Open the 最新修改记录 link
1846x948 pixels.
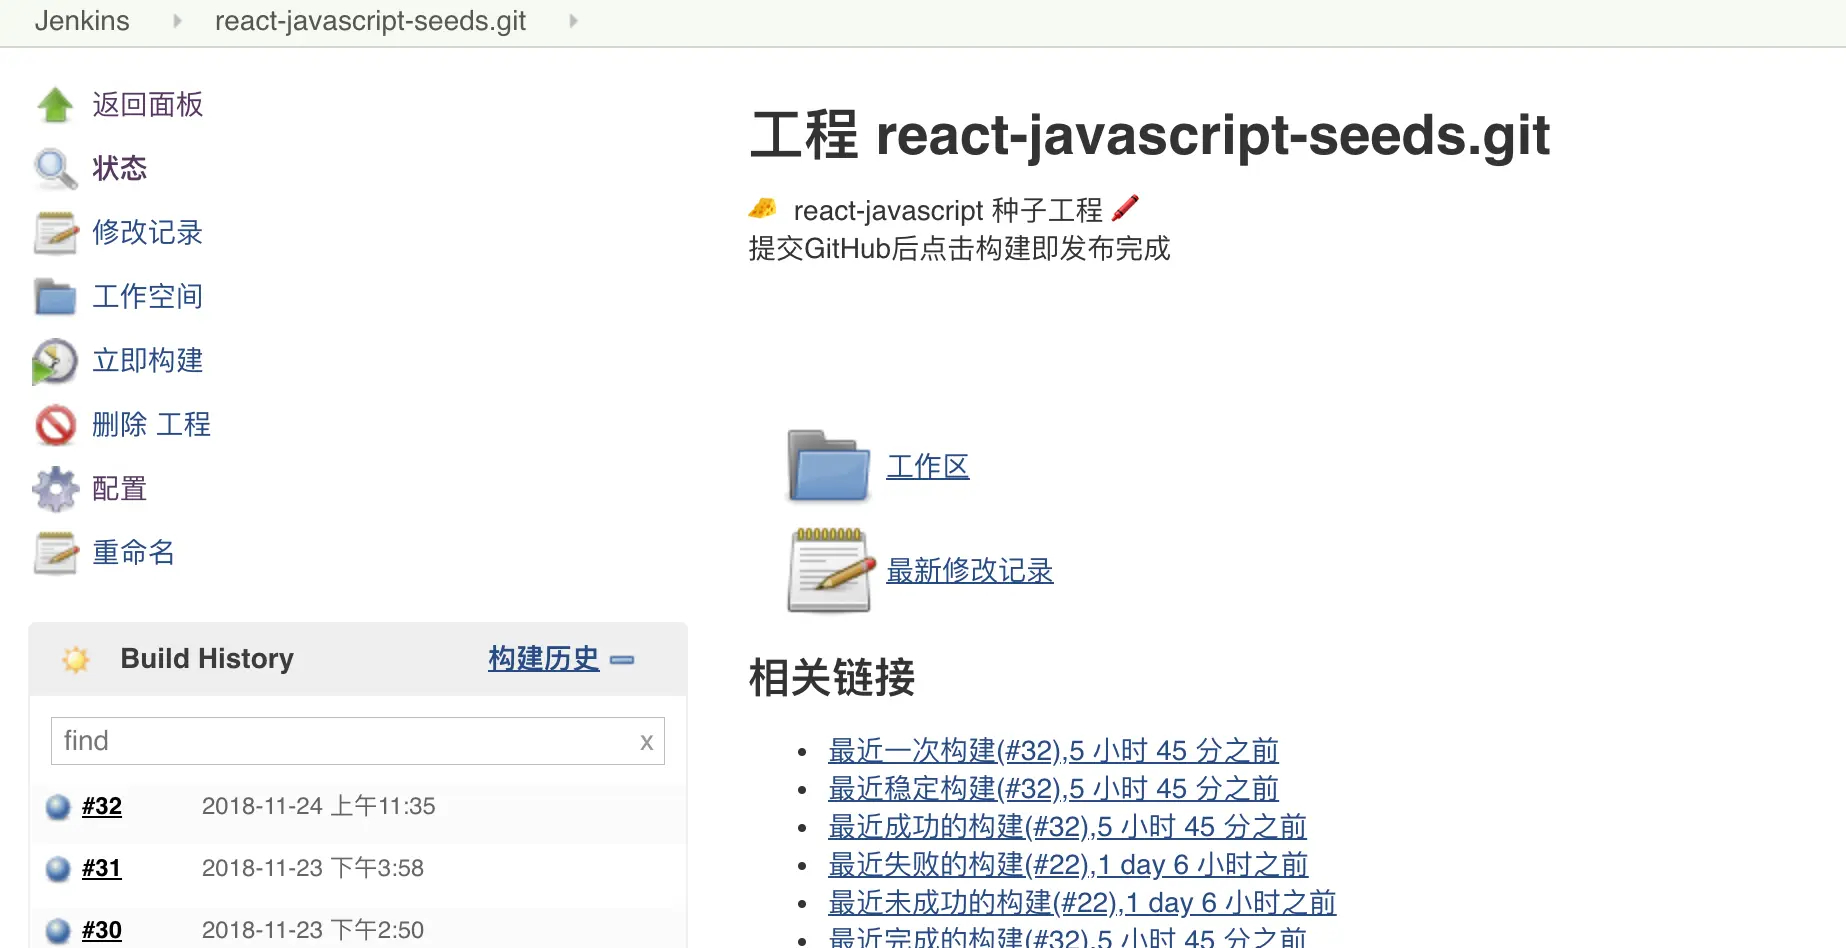click(x=970, y=571)
